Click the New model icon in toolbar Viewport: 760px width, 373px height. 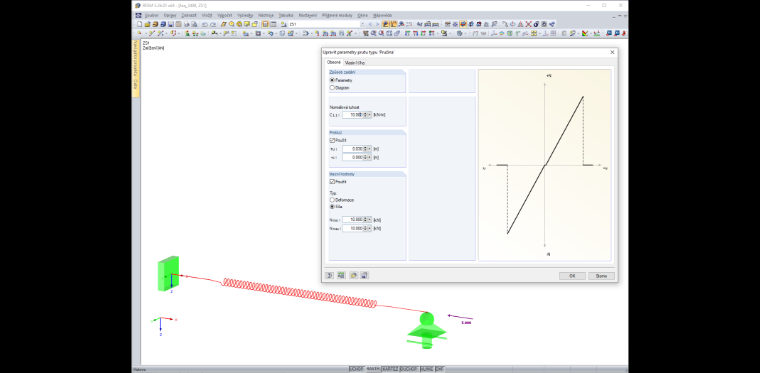140,24
